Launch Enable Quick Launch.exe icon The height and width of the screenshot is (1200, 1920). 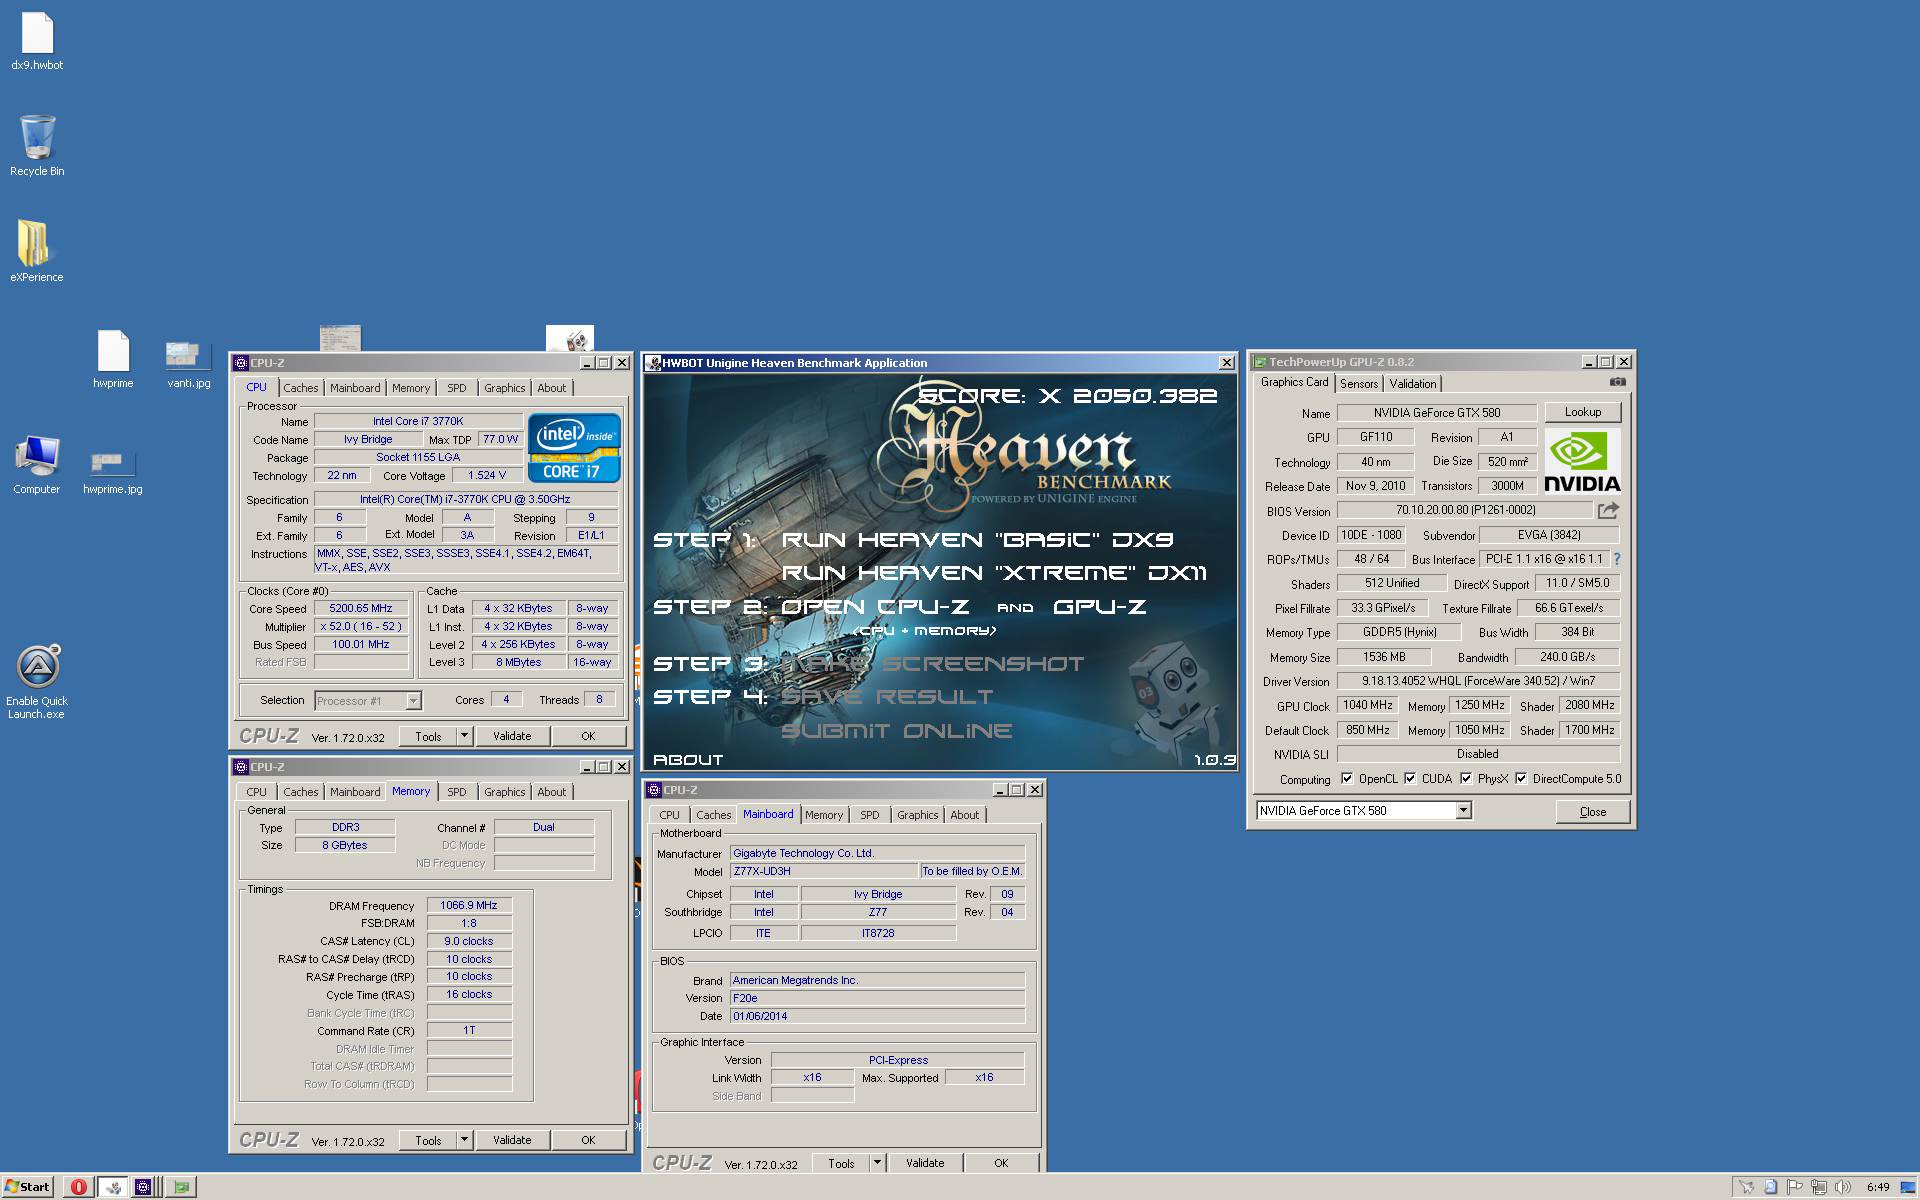point(37,682)
